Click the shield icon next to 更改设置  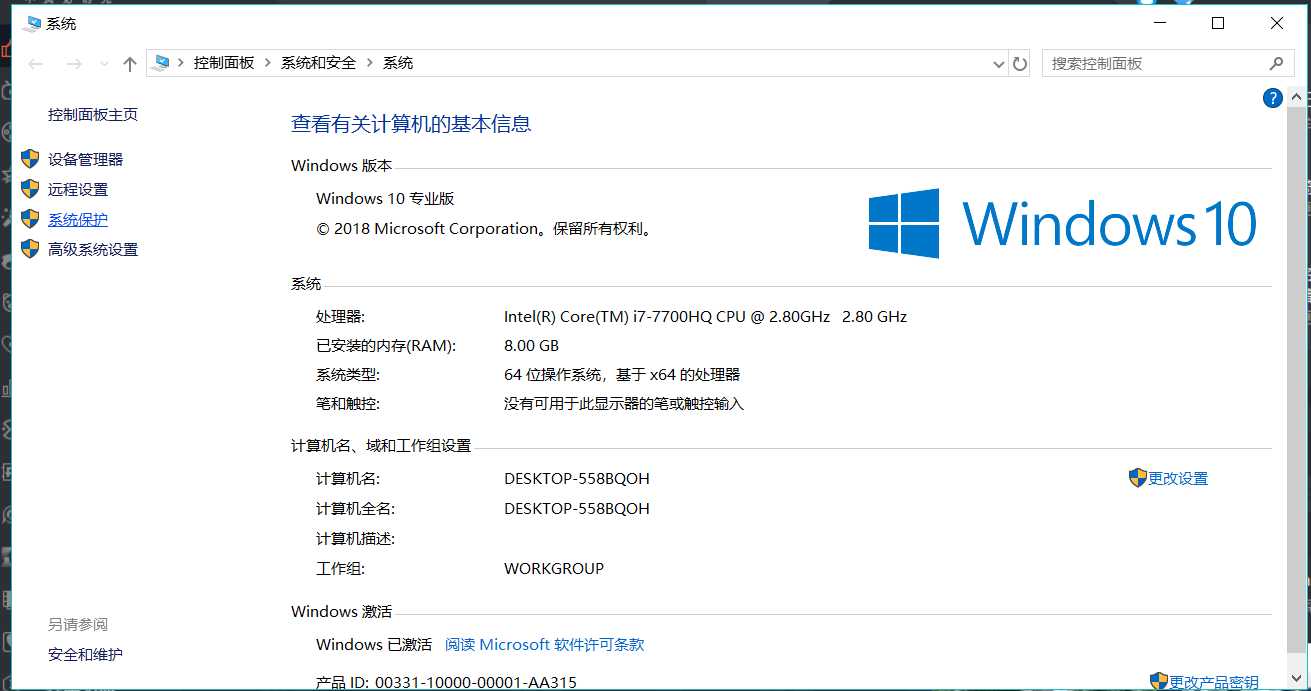(x=1137, y=478)
